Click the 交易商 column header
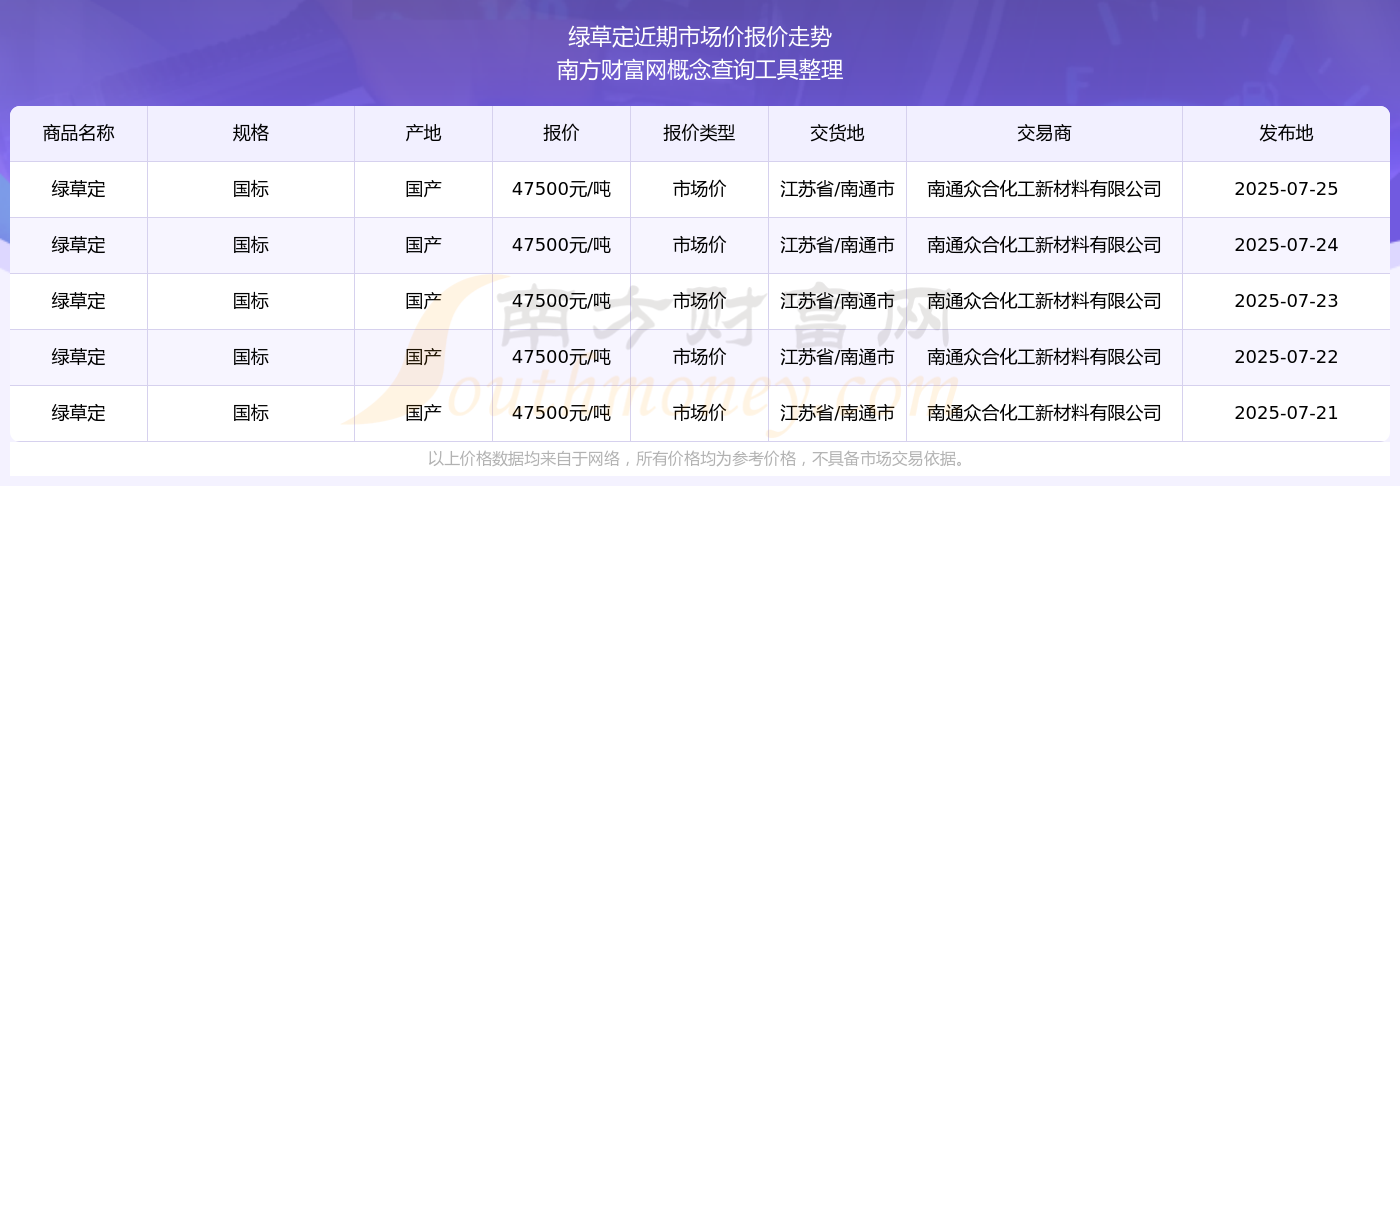Viewport: 1400px width, 1205px height. coord(1044,133)
